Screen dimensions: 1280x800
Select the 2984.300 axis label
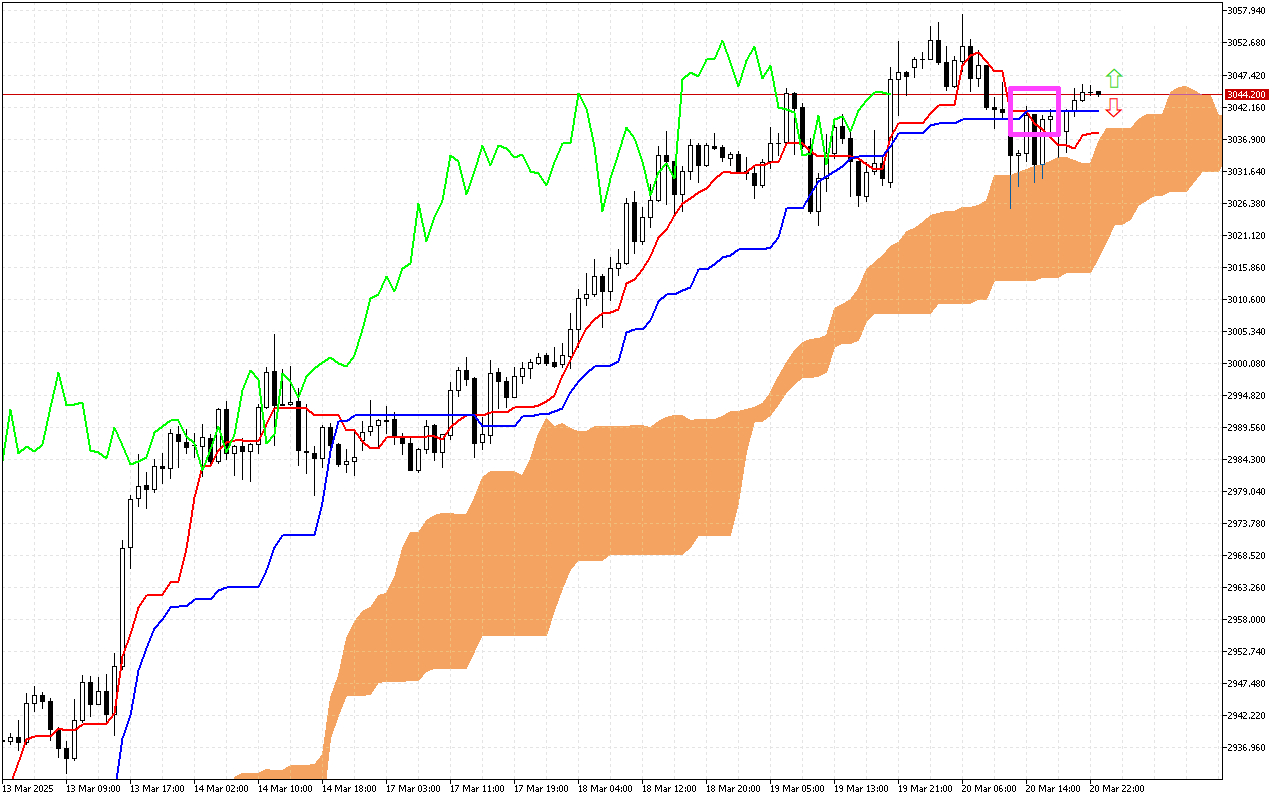tap(1247, 459)
